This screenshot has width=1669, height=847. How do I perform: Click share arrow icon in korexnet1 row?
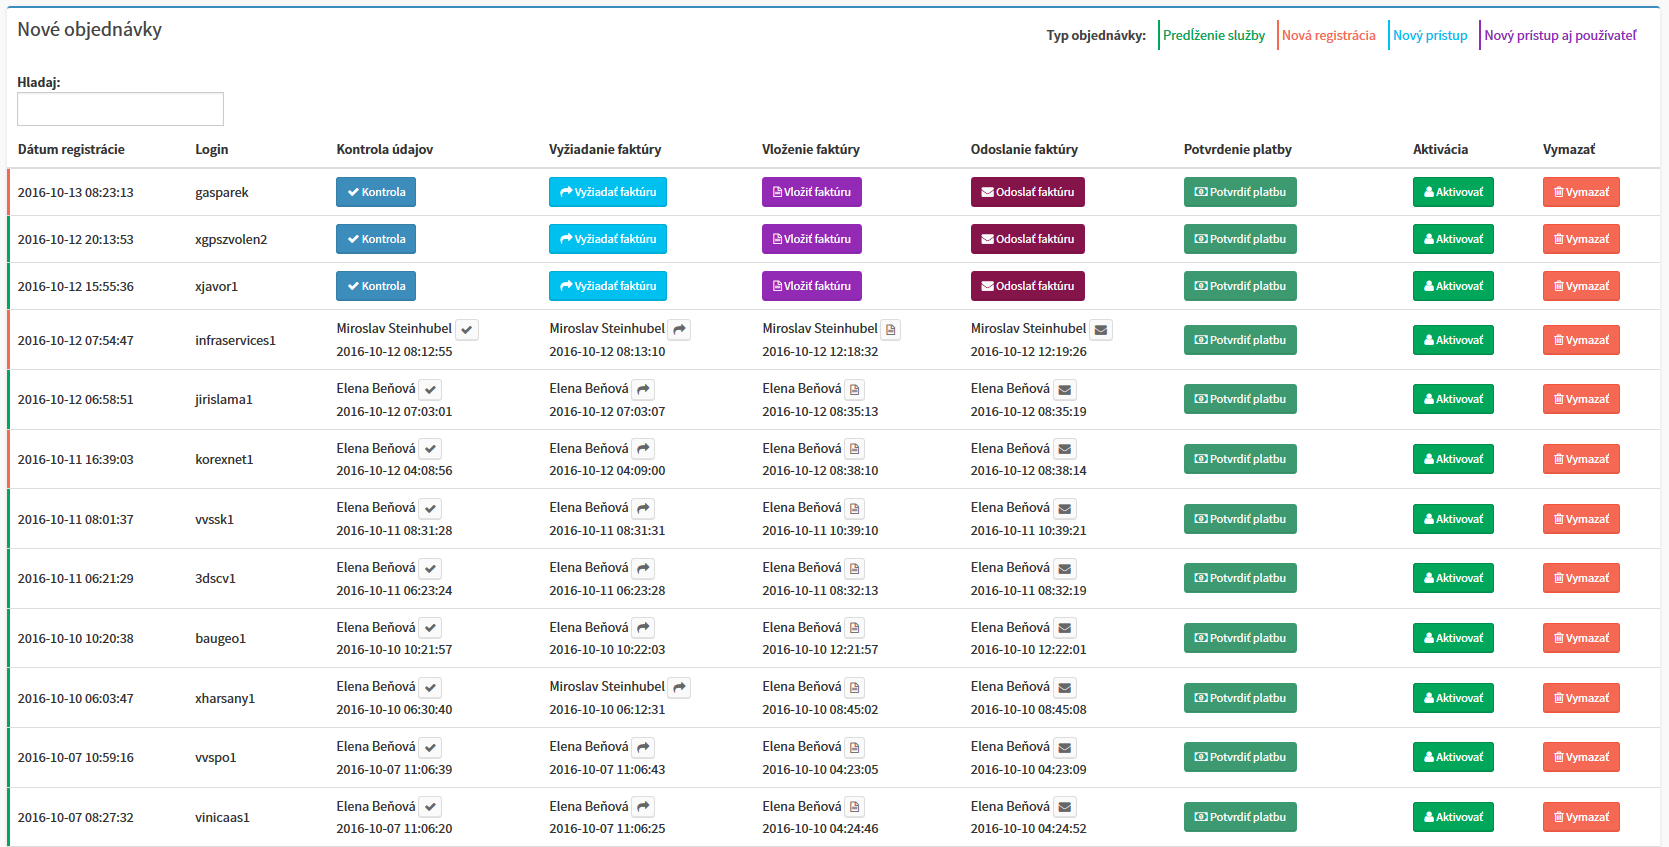click(x=644, y=449)
